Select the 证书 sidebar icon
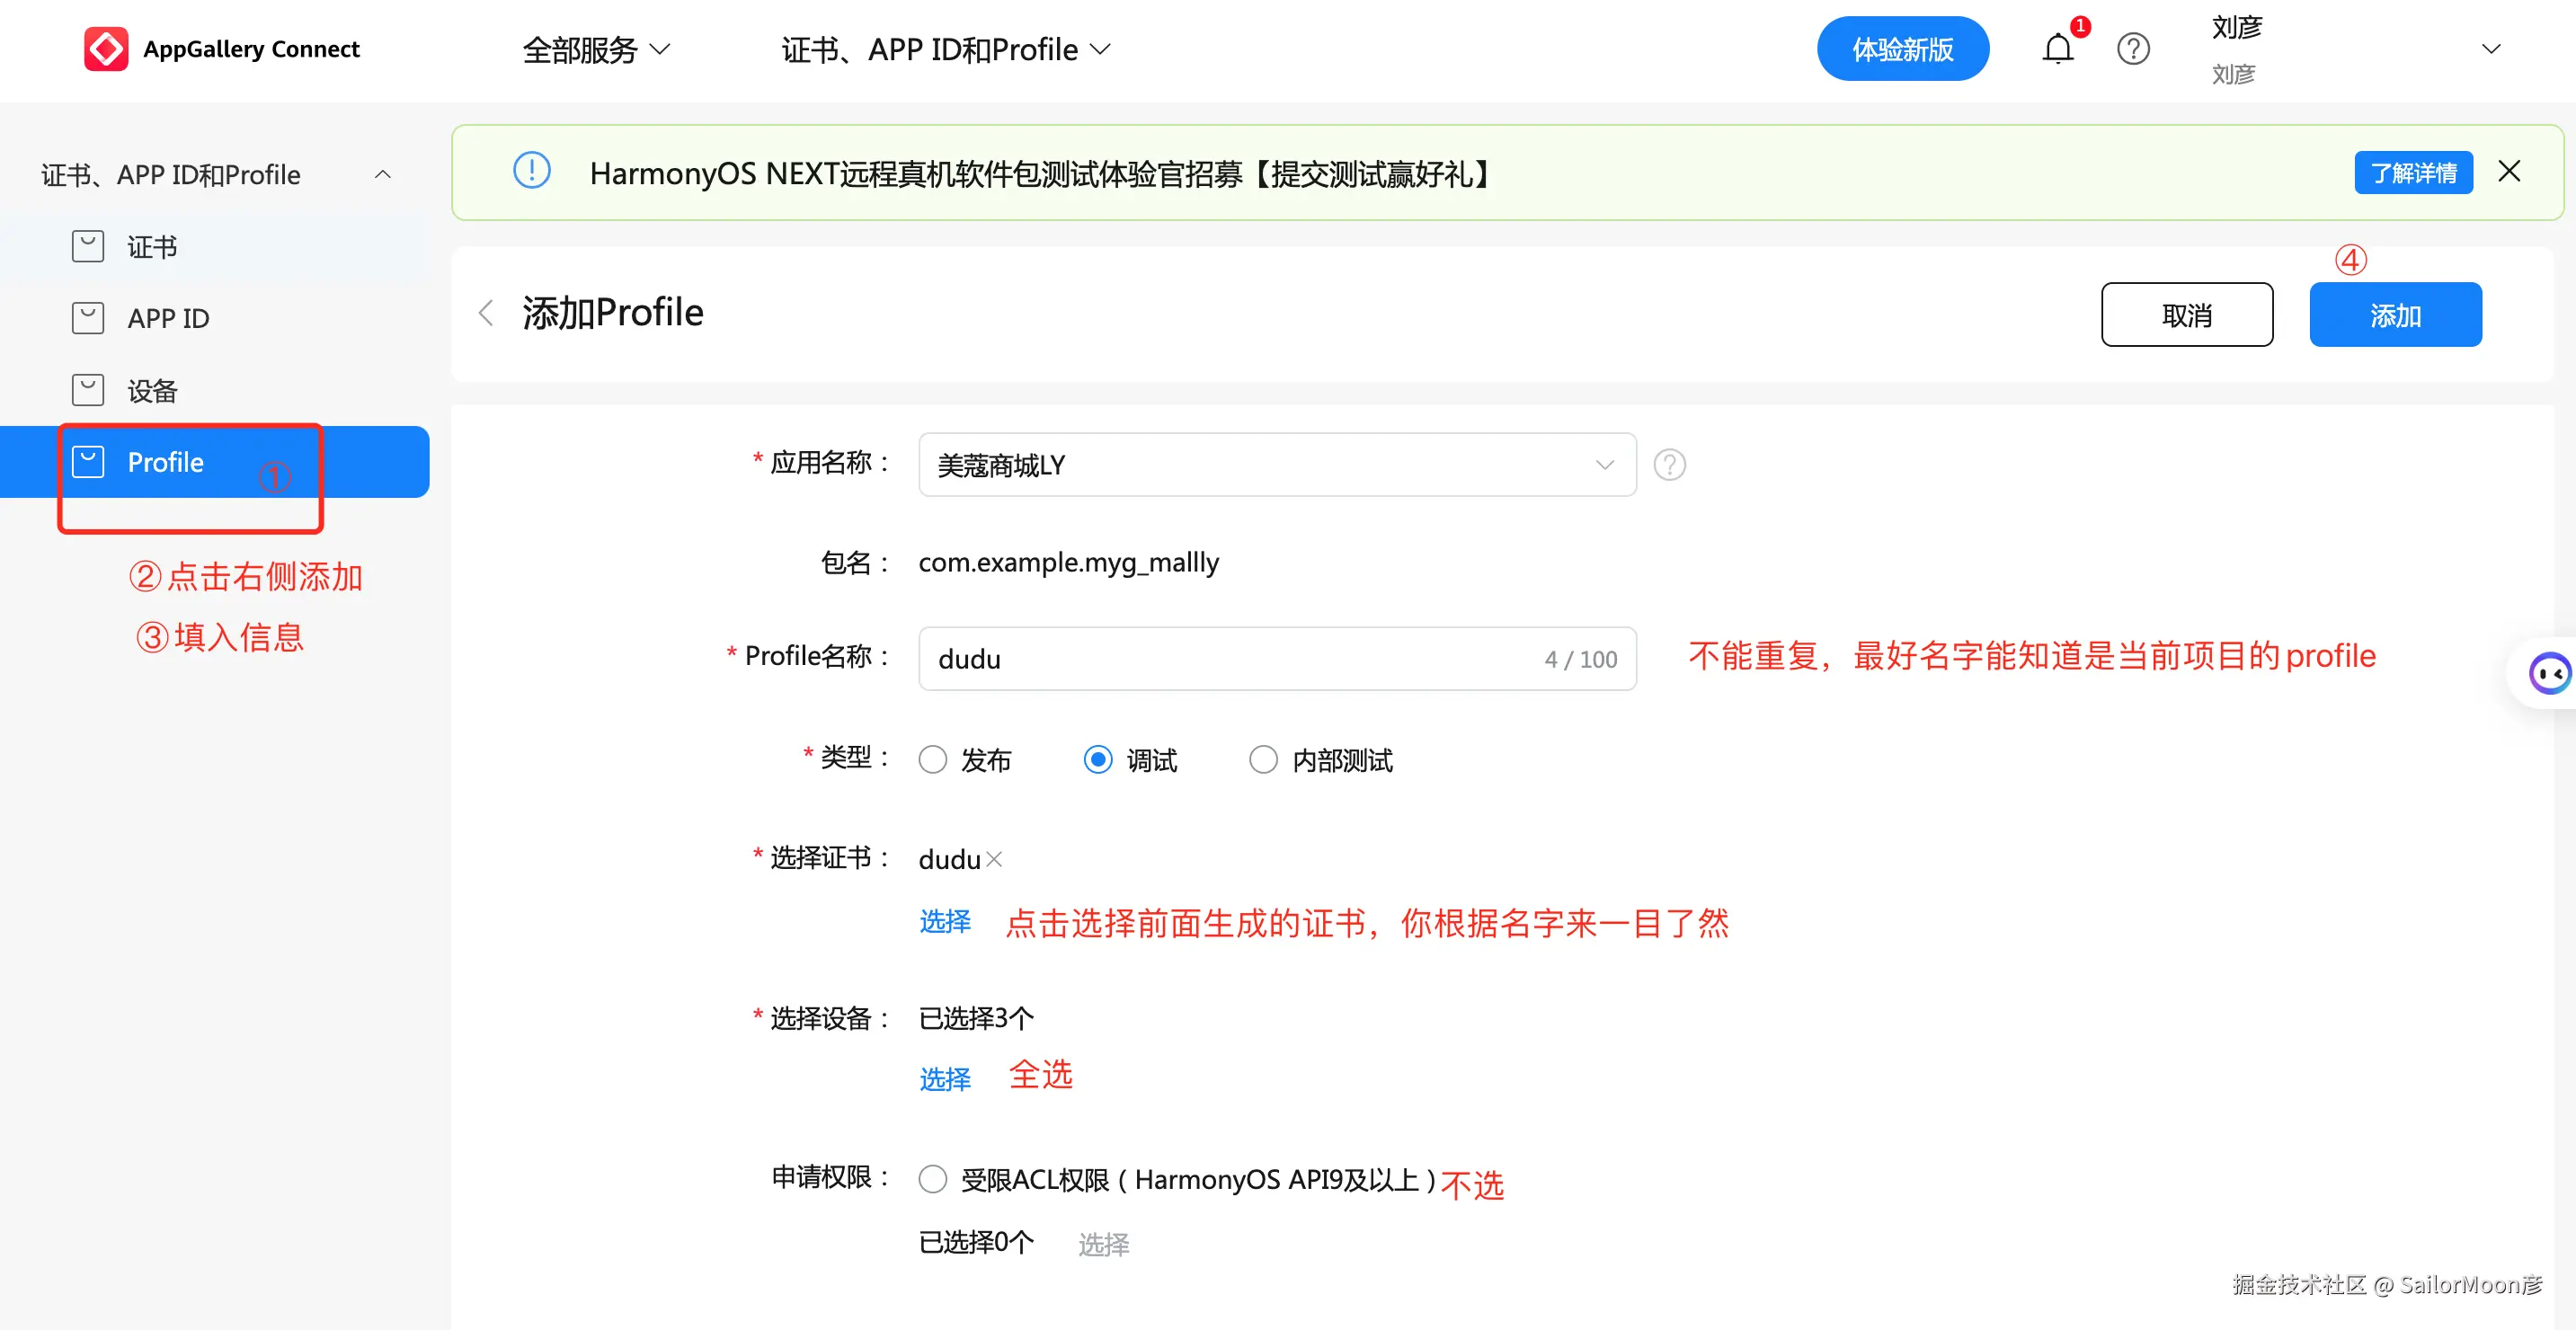The height and width of the screenshot is (1330, 2576). pyautogui.click(x=88, y=246)
